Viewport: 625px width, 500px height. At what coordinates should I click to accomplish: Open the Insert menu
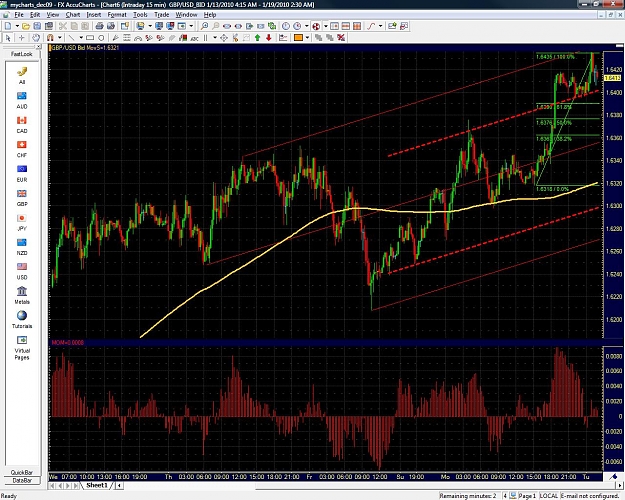click(94, 15)
